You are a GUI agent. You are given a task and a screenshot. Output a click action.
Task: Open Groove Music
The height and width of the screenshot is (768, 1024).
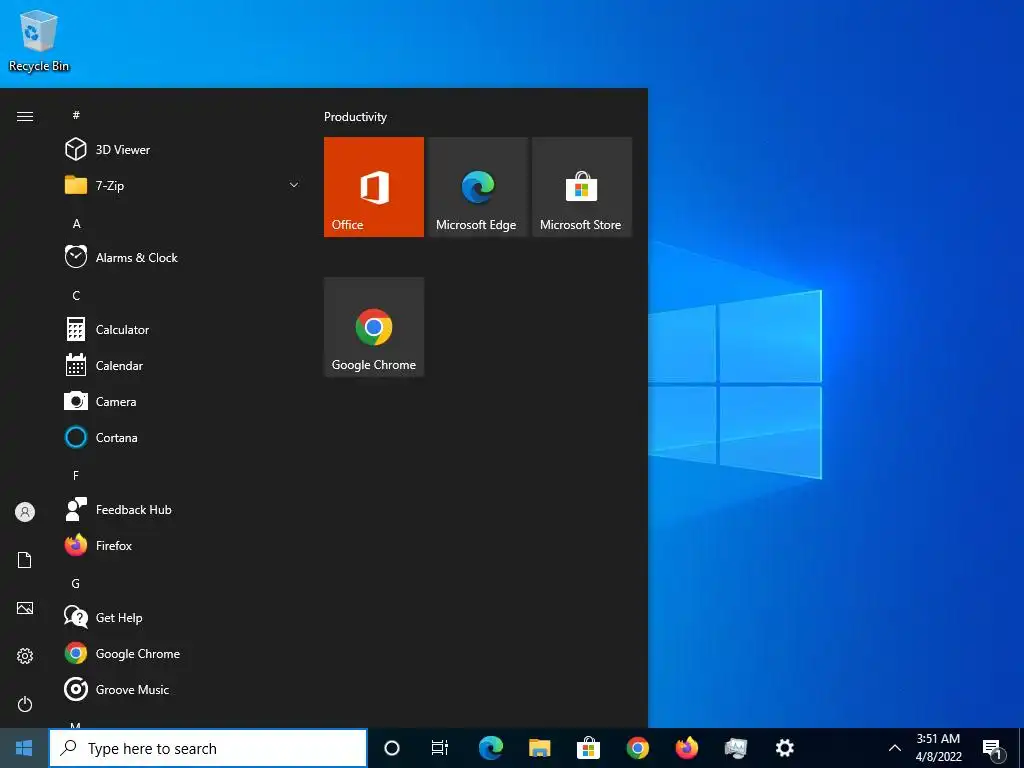click(x=183, y=689)
